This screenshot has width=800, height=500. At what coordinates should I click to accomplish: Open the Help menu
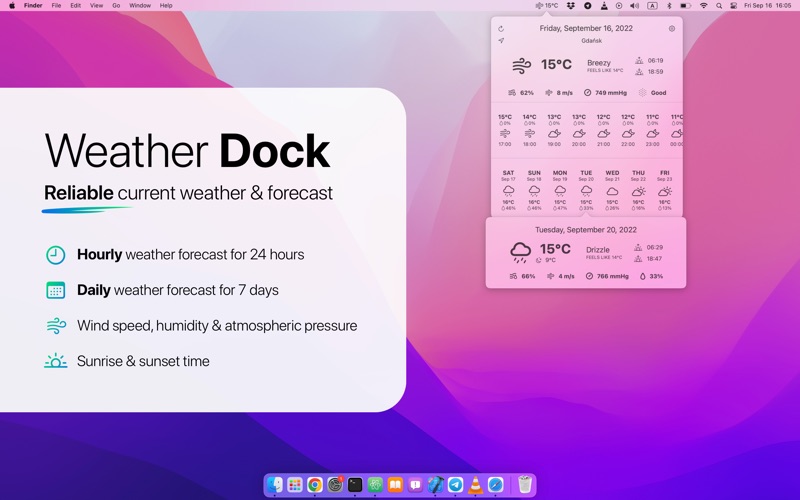point(166,6)
